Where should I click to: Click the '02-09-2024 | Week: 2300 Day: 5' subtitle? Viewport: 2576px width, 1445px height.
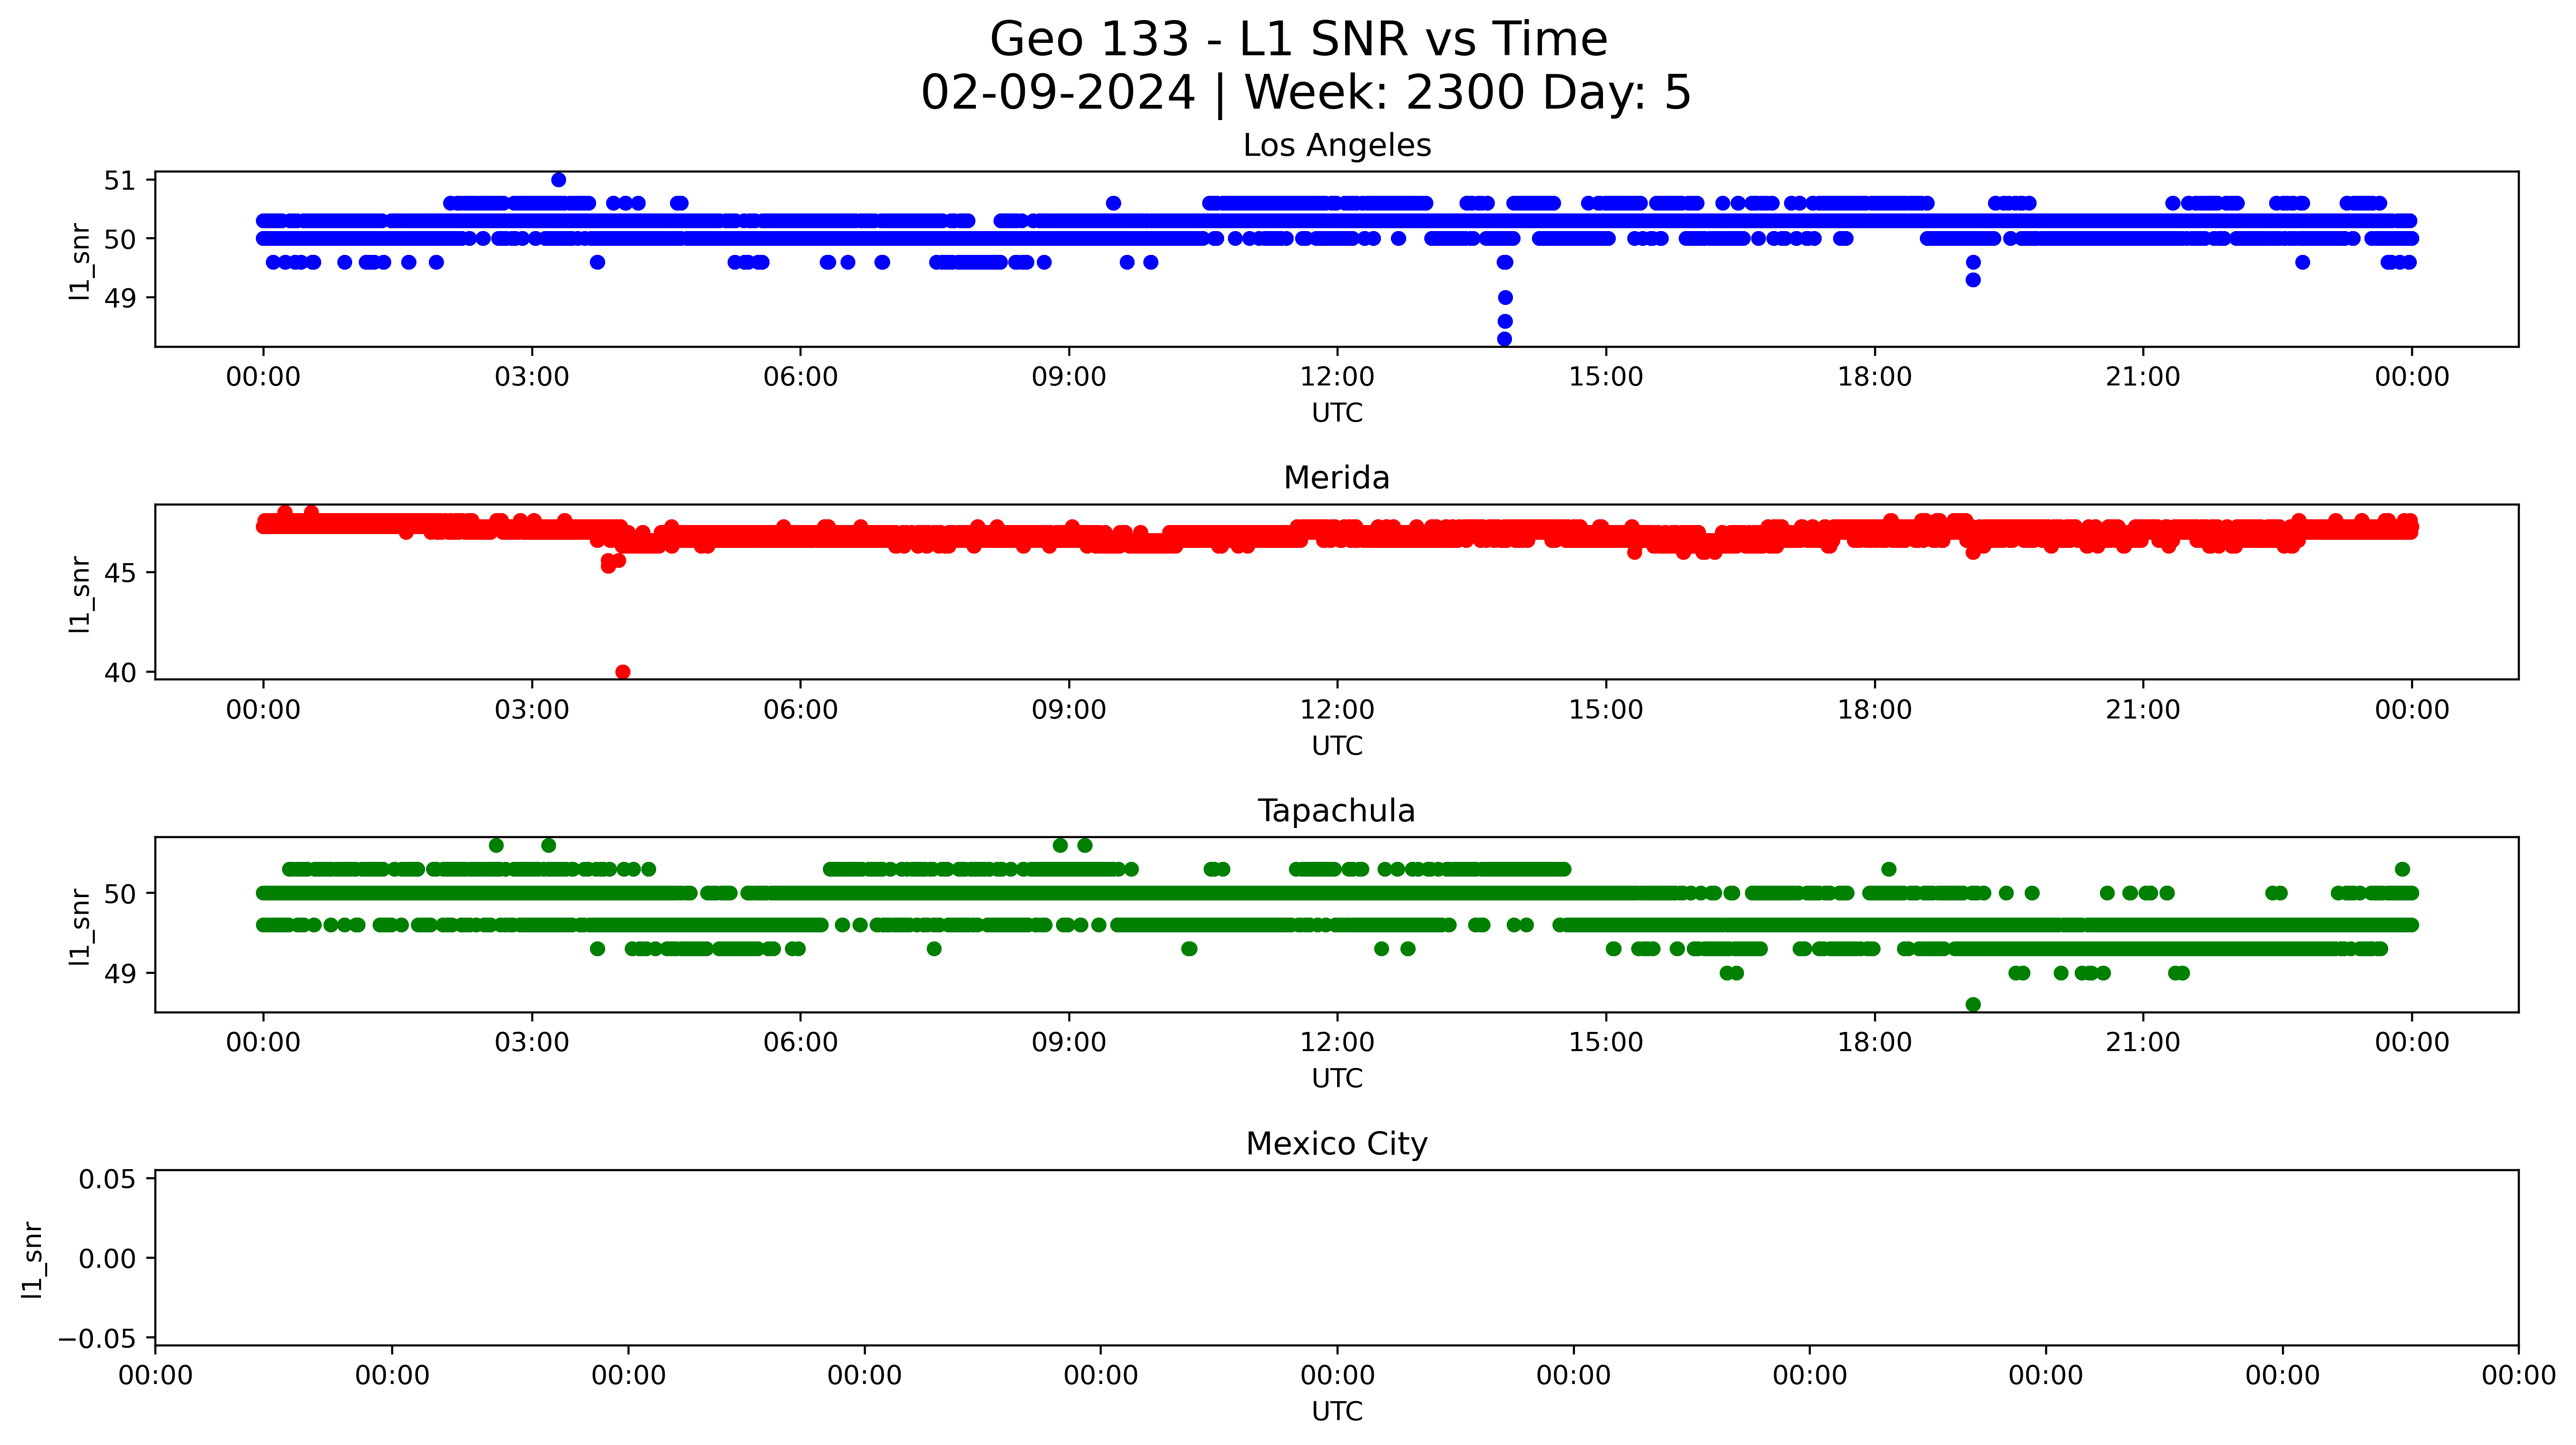click(x=1305, y=93)
